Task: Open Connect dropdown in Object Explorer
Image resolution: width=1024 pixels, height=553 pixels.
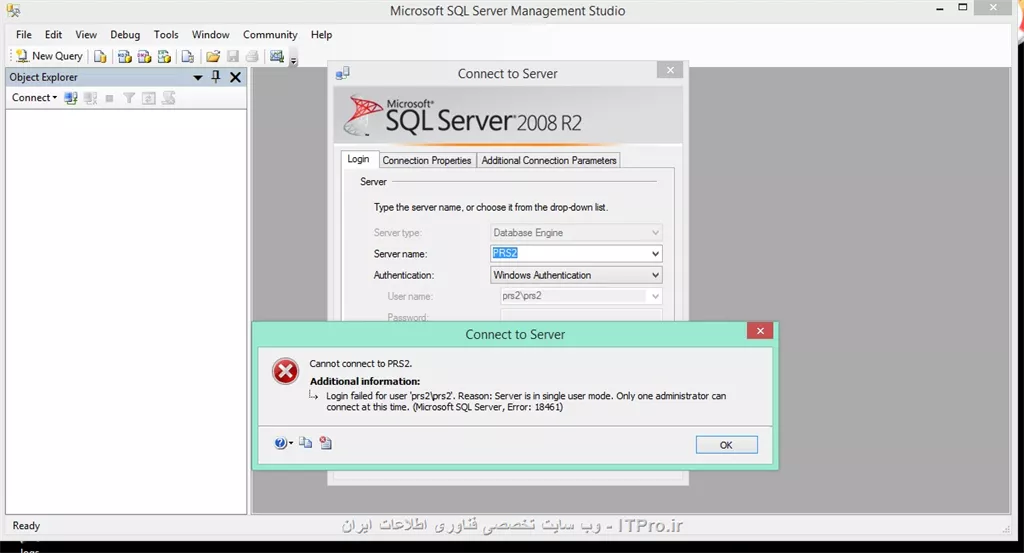Action: coord(34,98)
